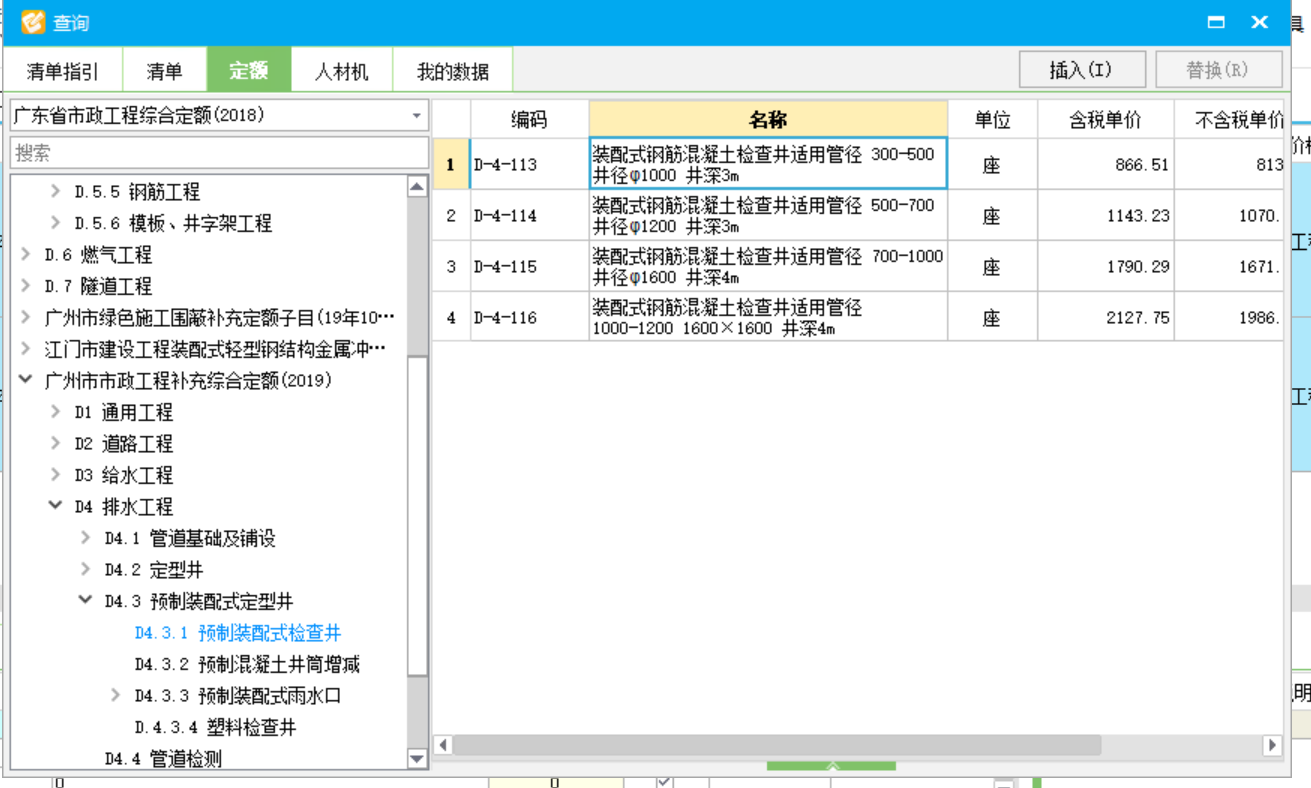Select the 定额 tab
Viewport: 1311px width, 788px height.
[249, 71]
